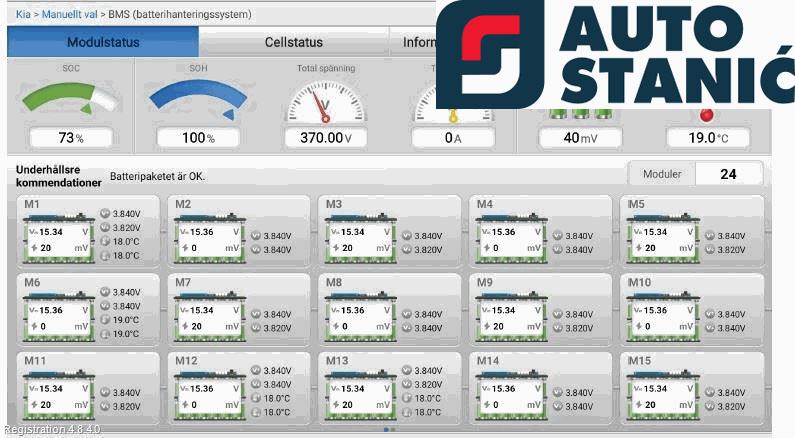Click the Registration 4.8.4.0 version text

tap(53, 429)
